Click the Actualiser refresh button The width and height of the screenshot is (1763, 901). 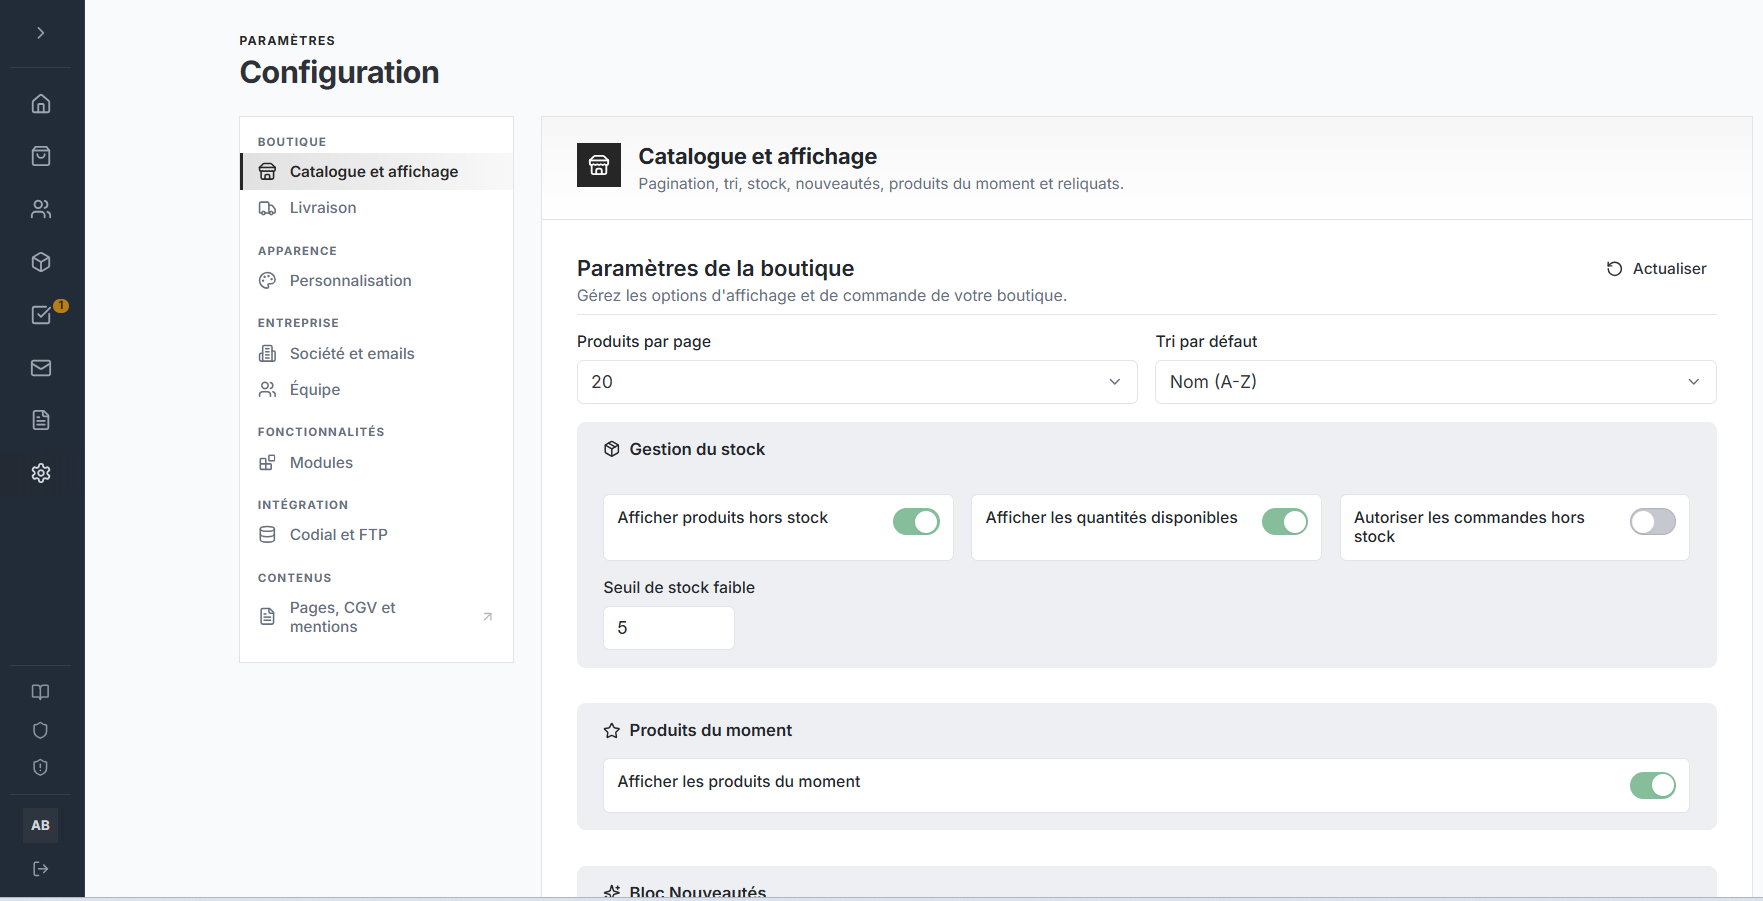point(1656,269)
